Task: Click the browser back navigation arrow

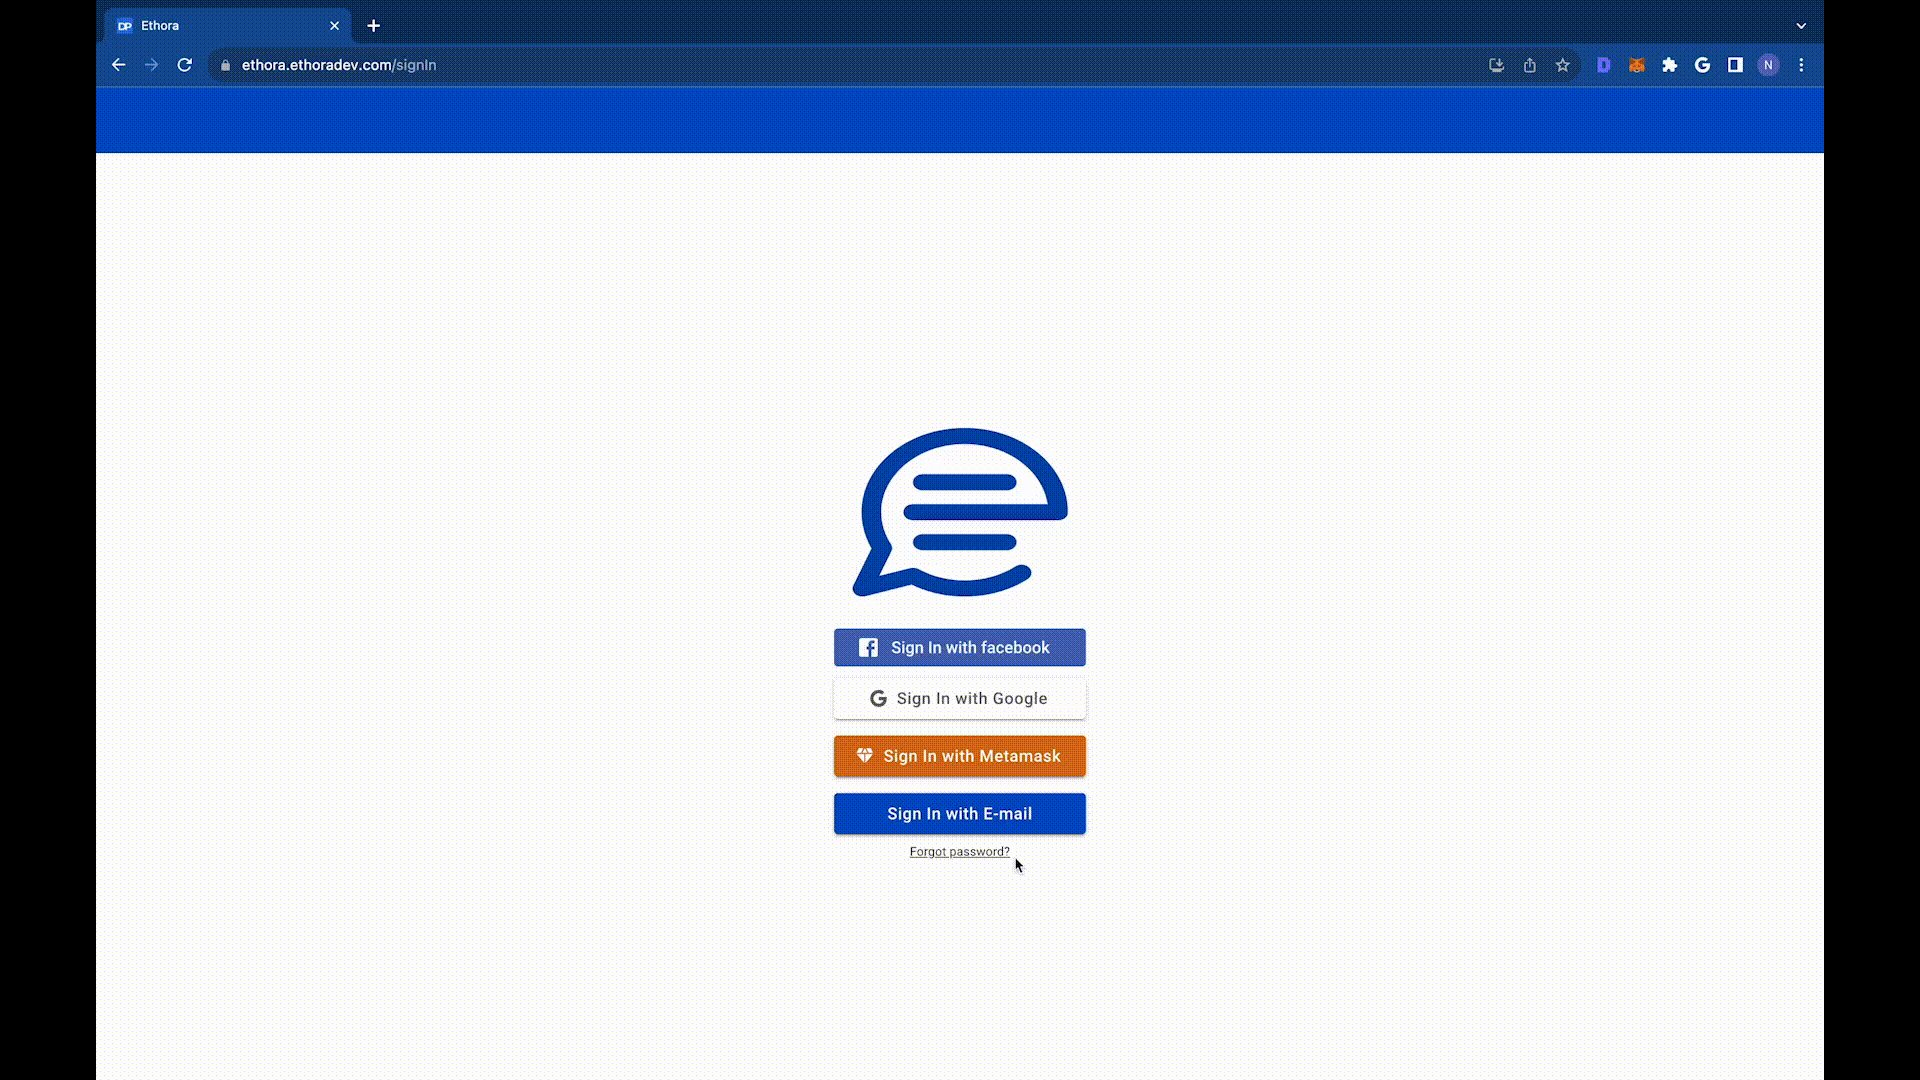Action: [x=119, y=65]
